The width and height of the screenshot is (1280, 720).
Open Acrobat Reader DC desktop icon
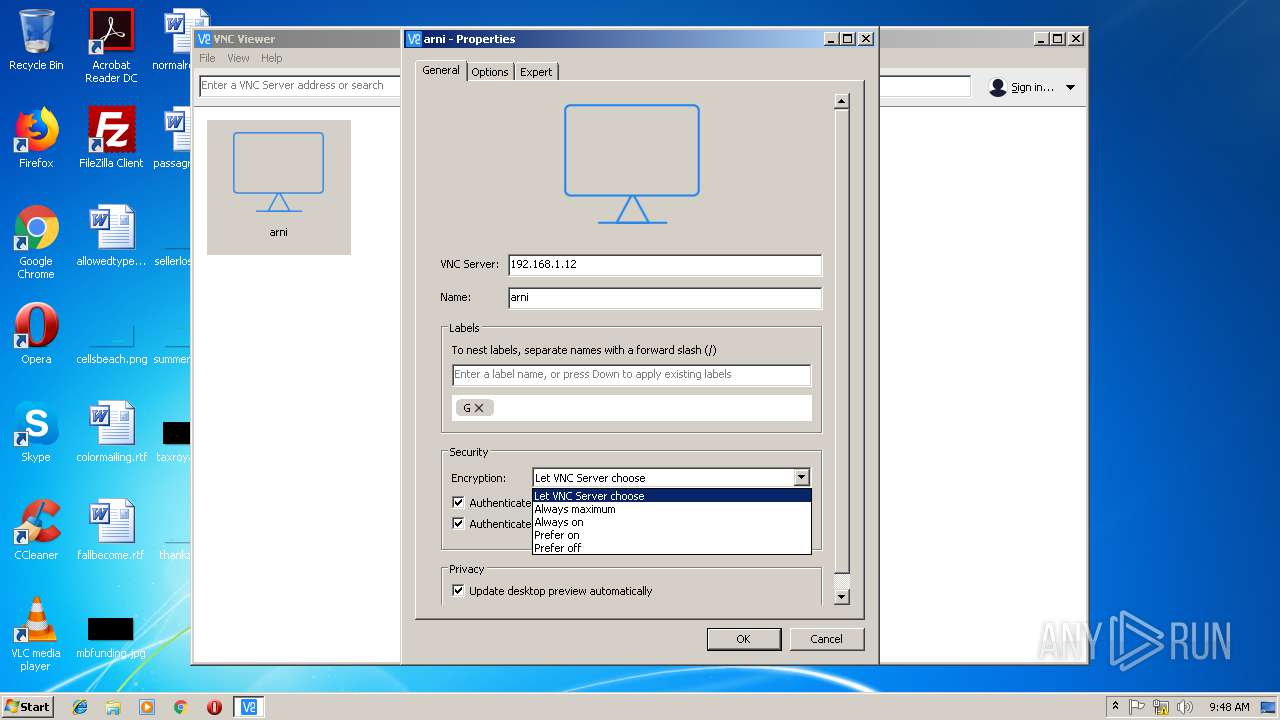(x=111, y=46)
